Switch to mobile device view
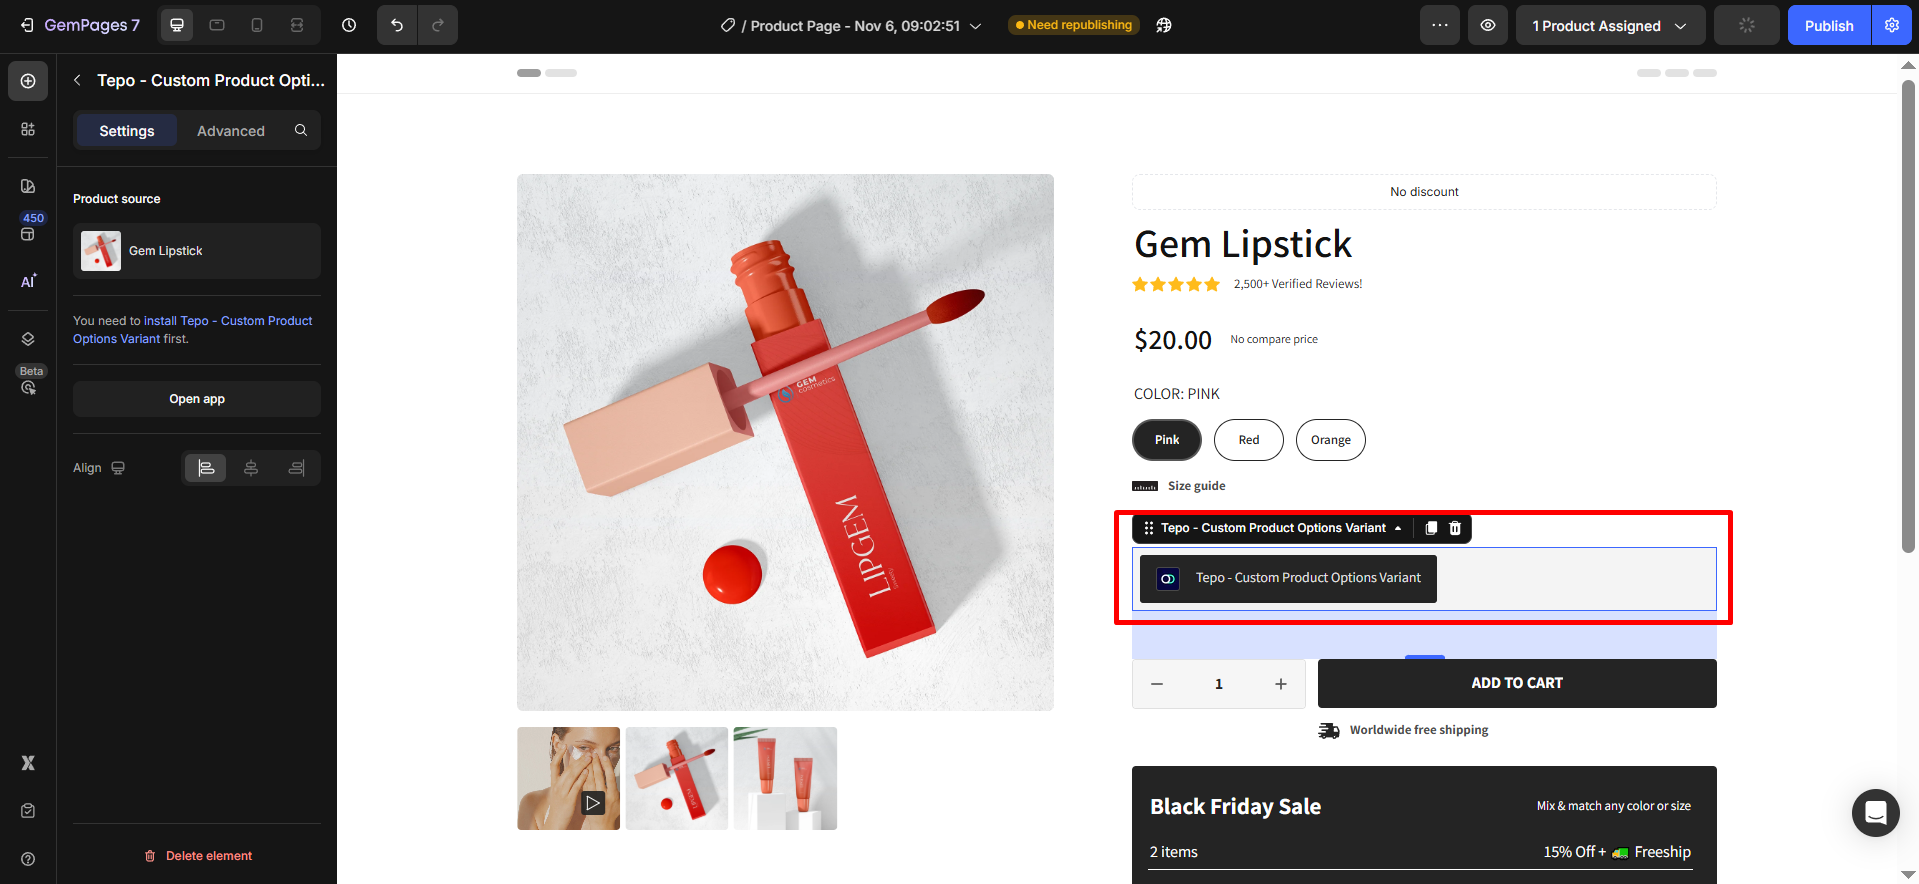Image resolution: width=1919 pixels, height=884 pixels. click(x=257, y=25)
